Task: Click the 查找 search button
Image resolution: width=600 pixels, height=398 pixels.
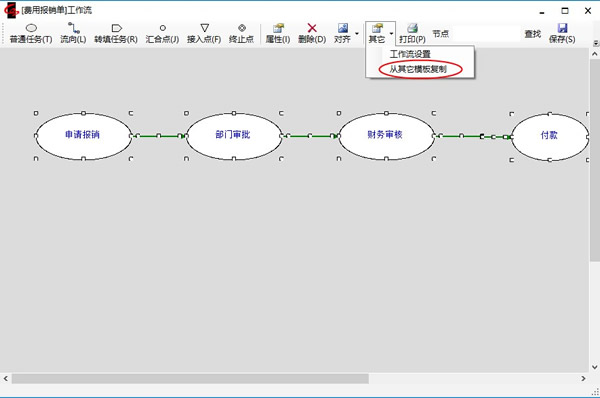Action: pyautogui.click(x=533, y=34)
